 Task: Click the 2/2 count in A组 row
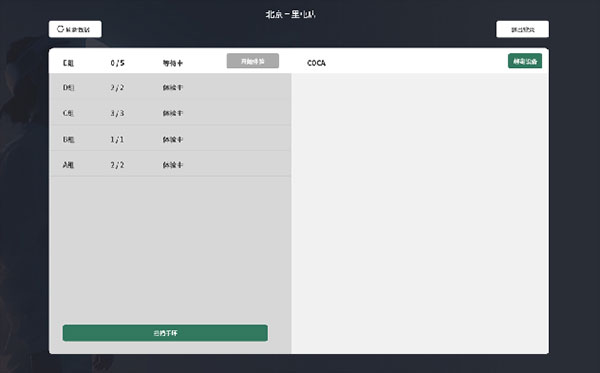(117, 165)
